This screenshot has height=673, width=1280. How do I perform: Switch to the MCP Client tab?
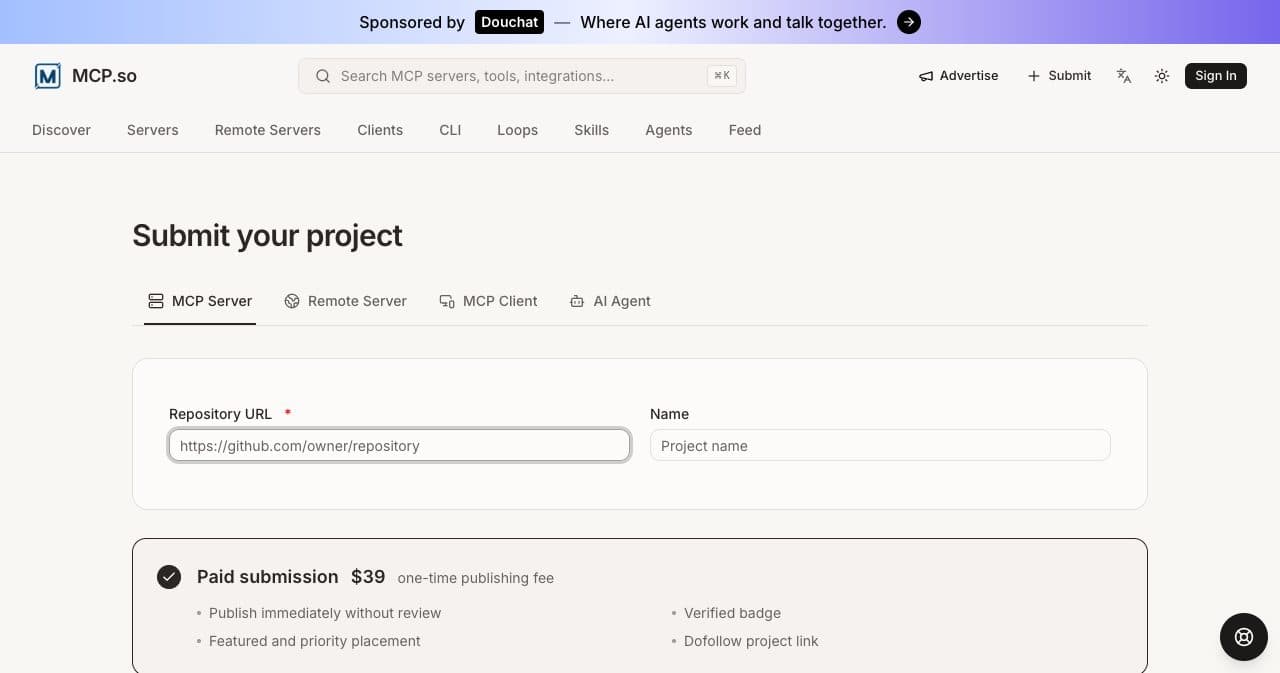click(x=489, y=301)
